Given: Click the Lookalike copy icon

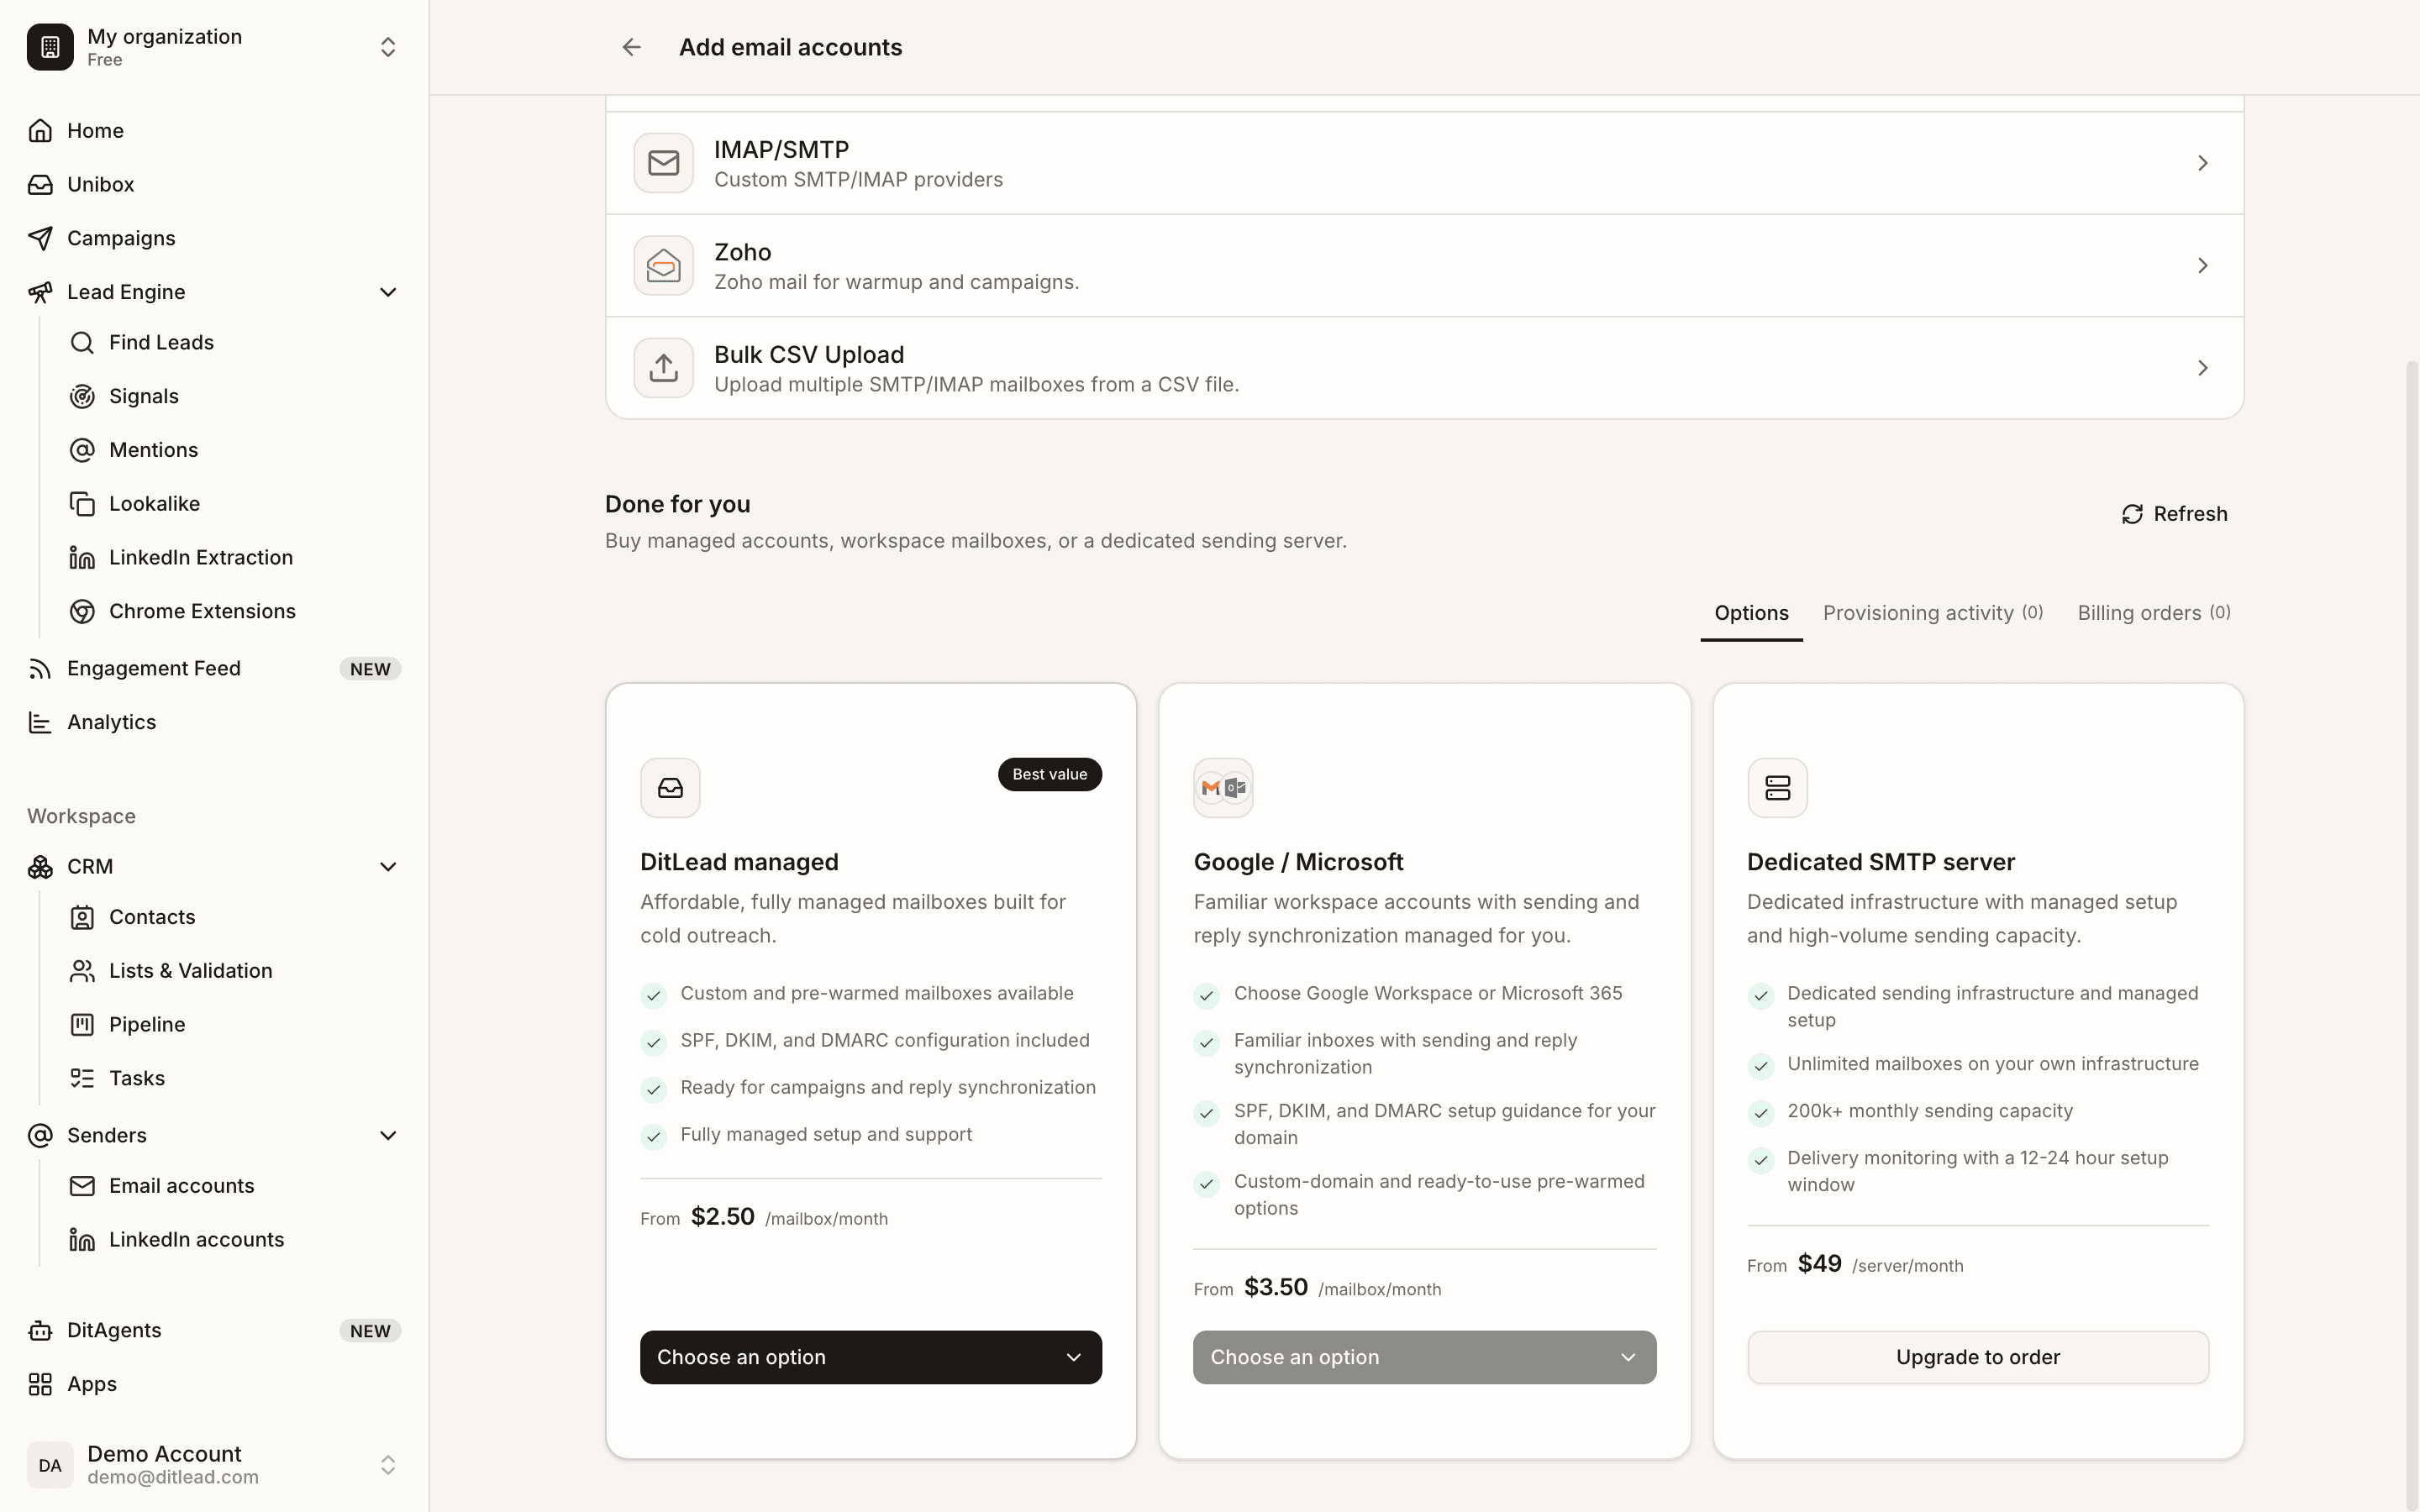Looking at the screenshot, I should [82, 504].
